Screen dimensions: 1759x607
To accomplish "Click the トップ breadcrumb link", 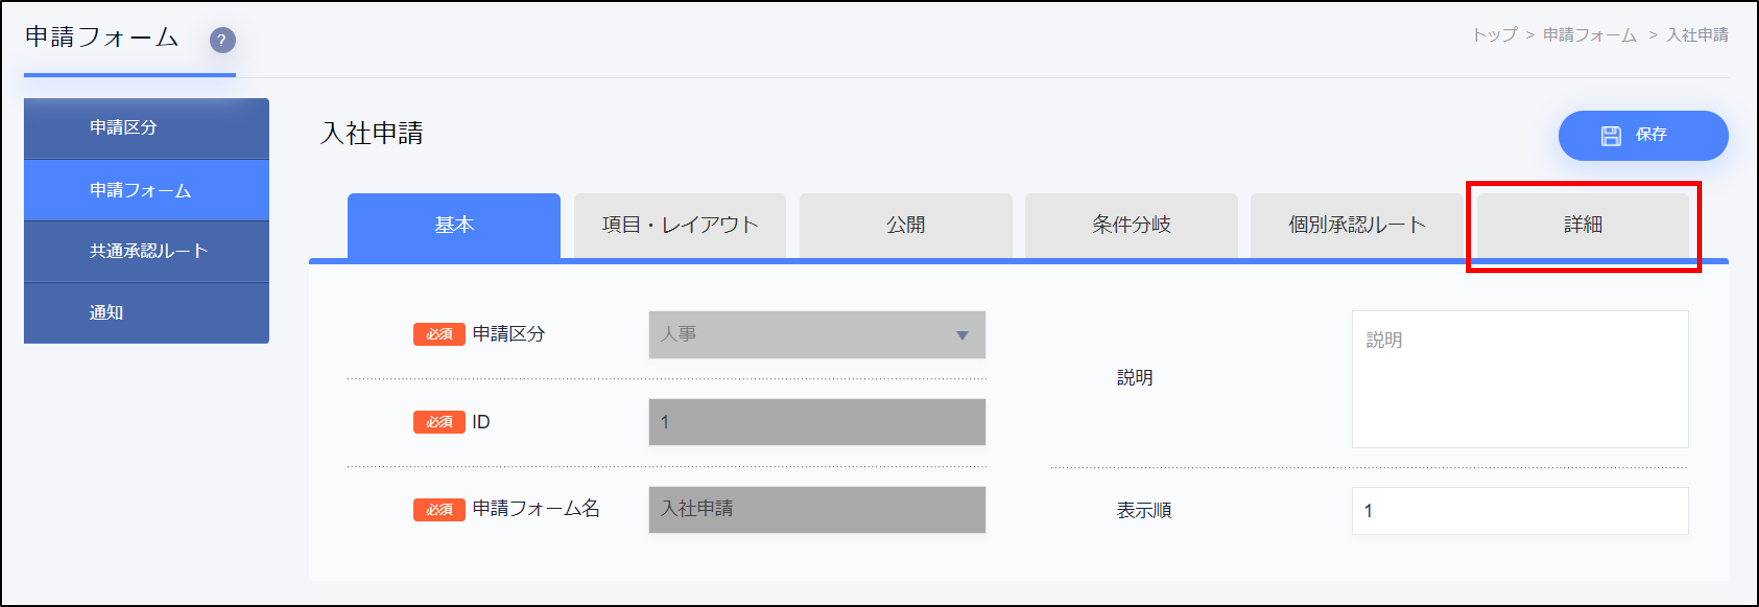I will point(1495,35).
